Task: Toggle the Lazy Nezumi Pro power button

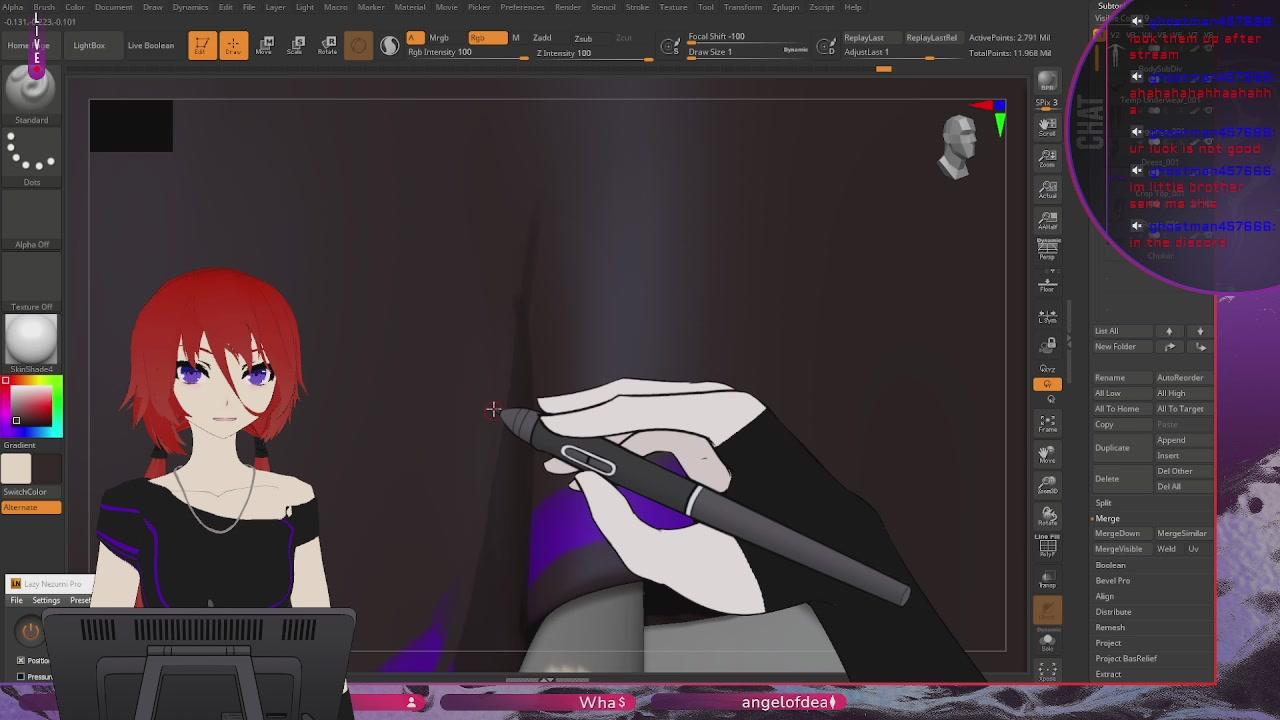Action: [x=31, y=631]
